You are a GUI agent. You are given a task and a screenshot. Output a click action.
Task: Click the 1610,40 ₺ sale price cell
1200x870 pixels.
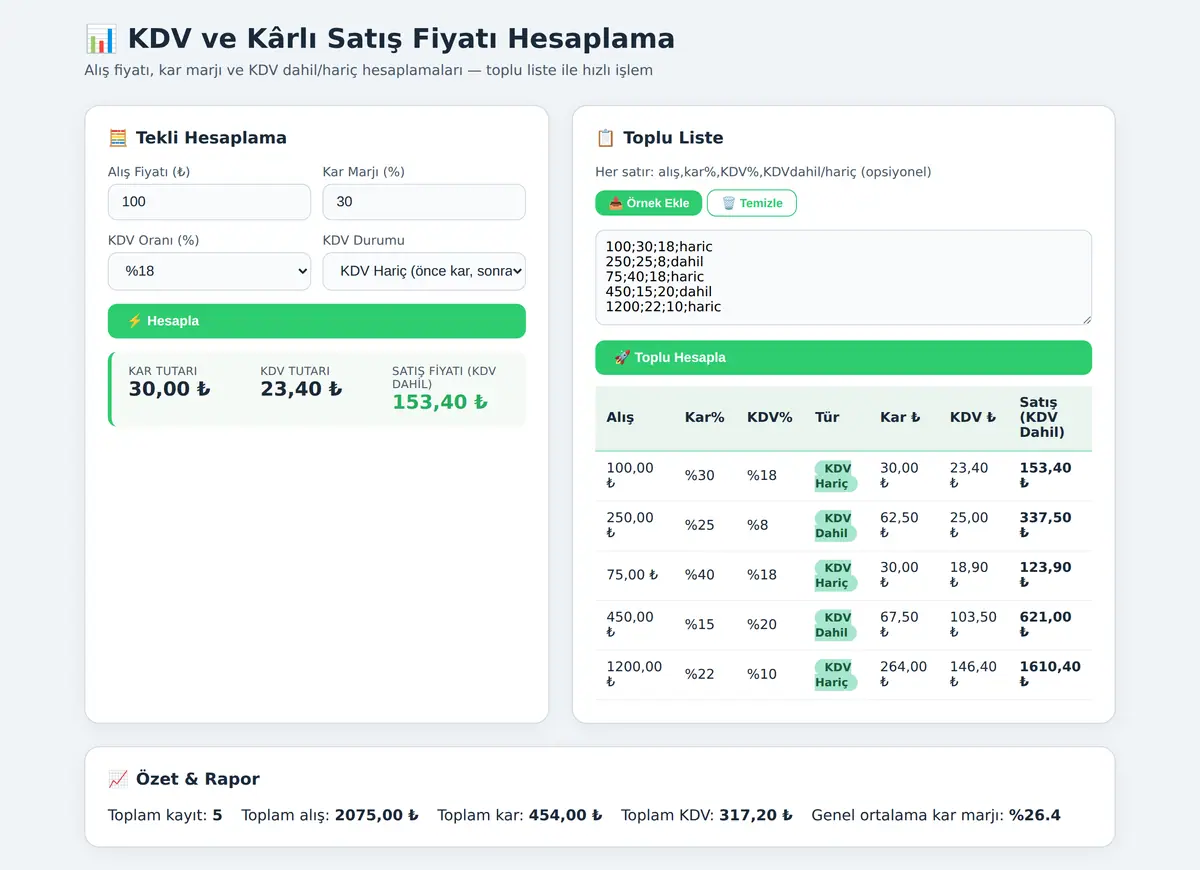(1050, 675)
